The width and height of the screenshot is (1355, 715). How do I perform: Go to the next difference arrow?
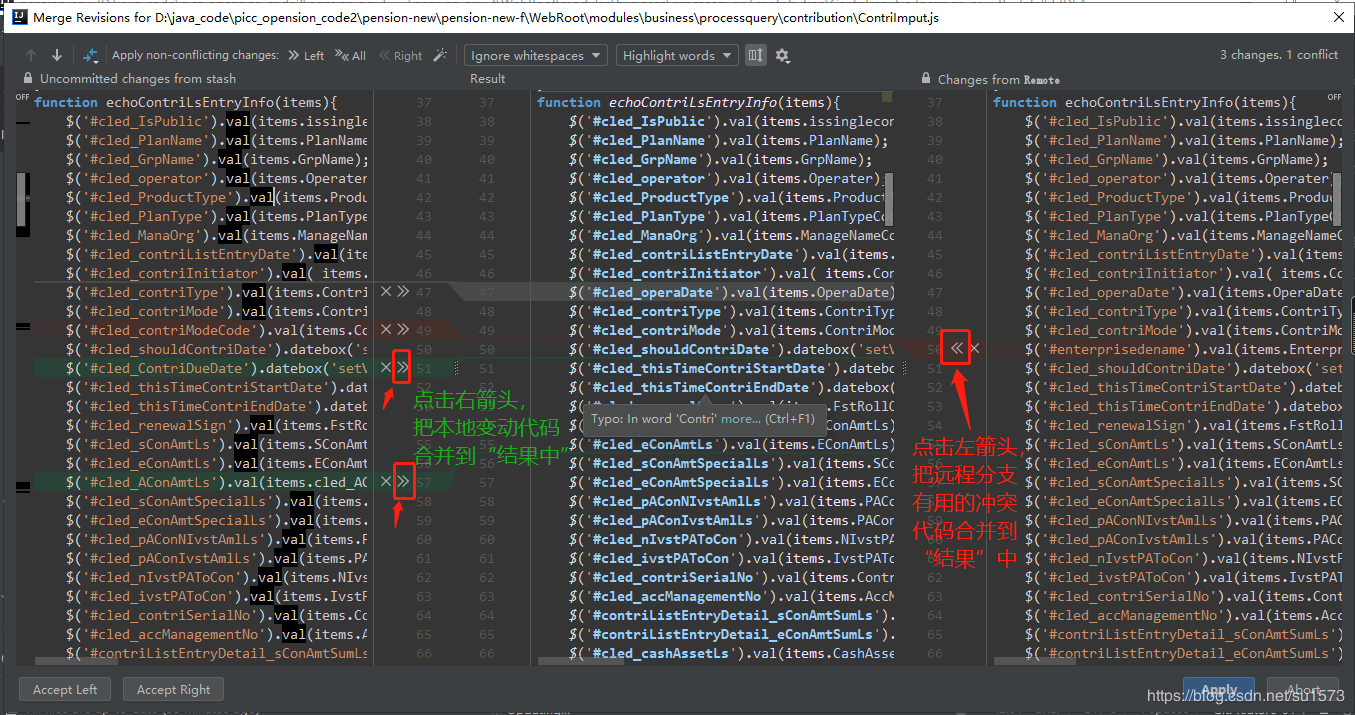56,56
